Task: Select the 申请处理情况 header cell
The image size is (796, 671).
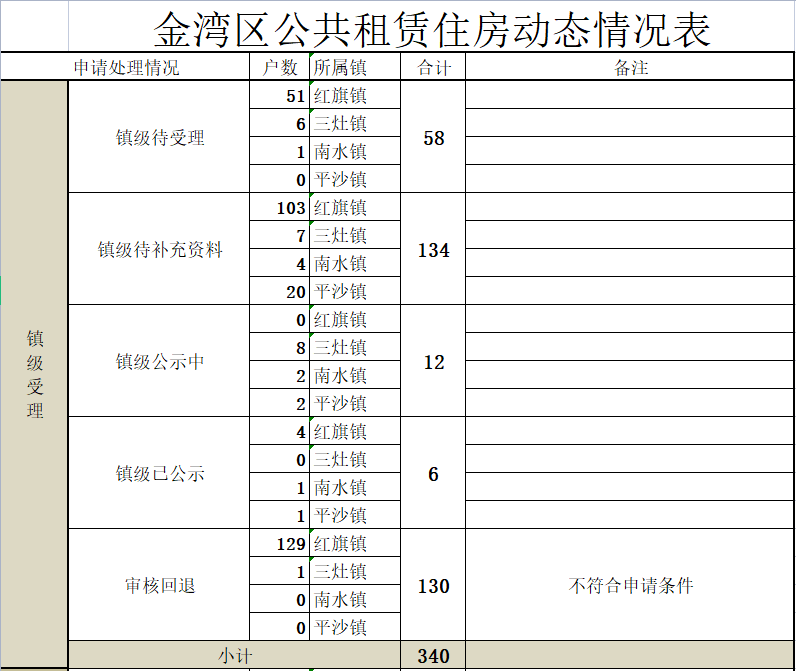Action: click(x=127, y=68)
